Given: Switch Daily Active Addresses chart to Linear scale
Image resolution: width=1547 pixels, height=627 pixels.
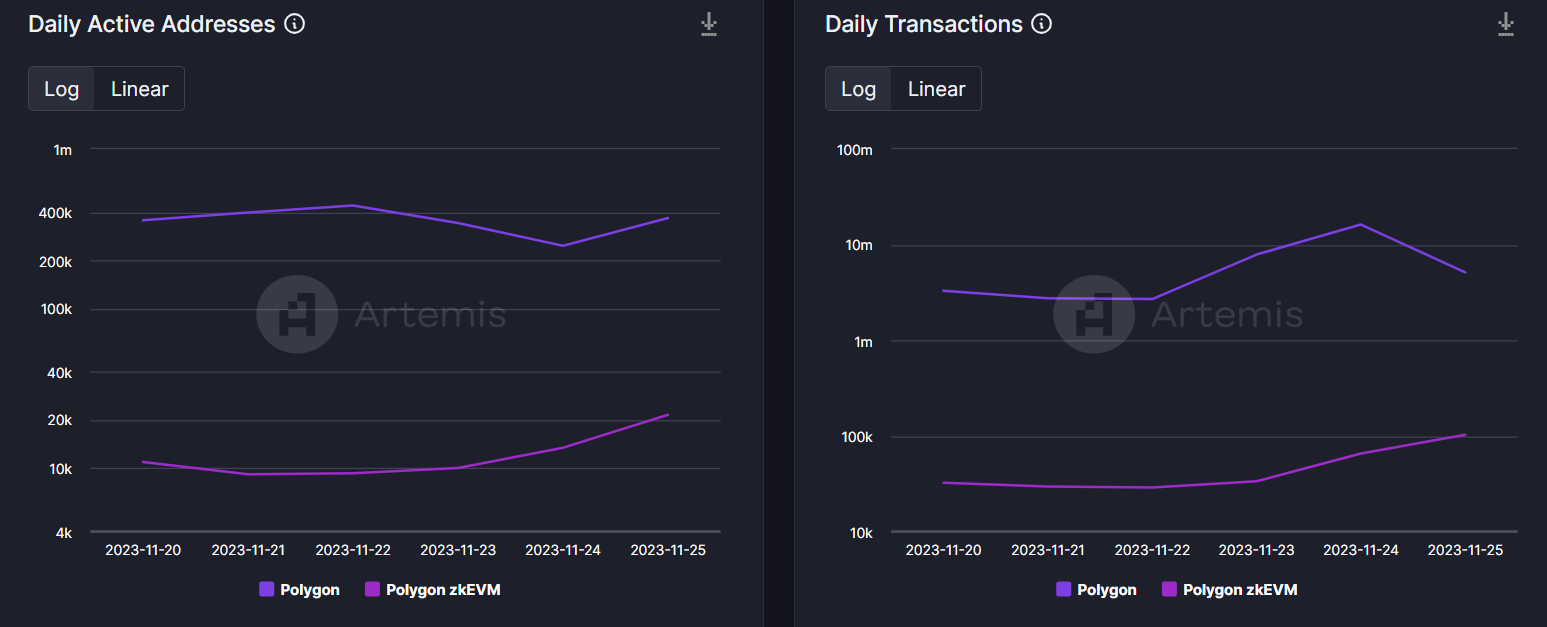Looking at the screenshot, I should tap(140, 89).
